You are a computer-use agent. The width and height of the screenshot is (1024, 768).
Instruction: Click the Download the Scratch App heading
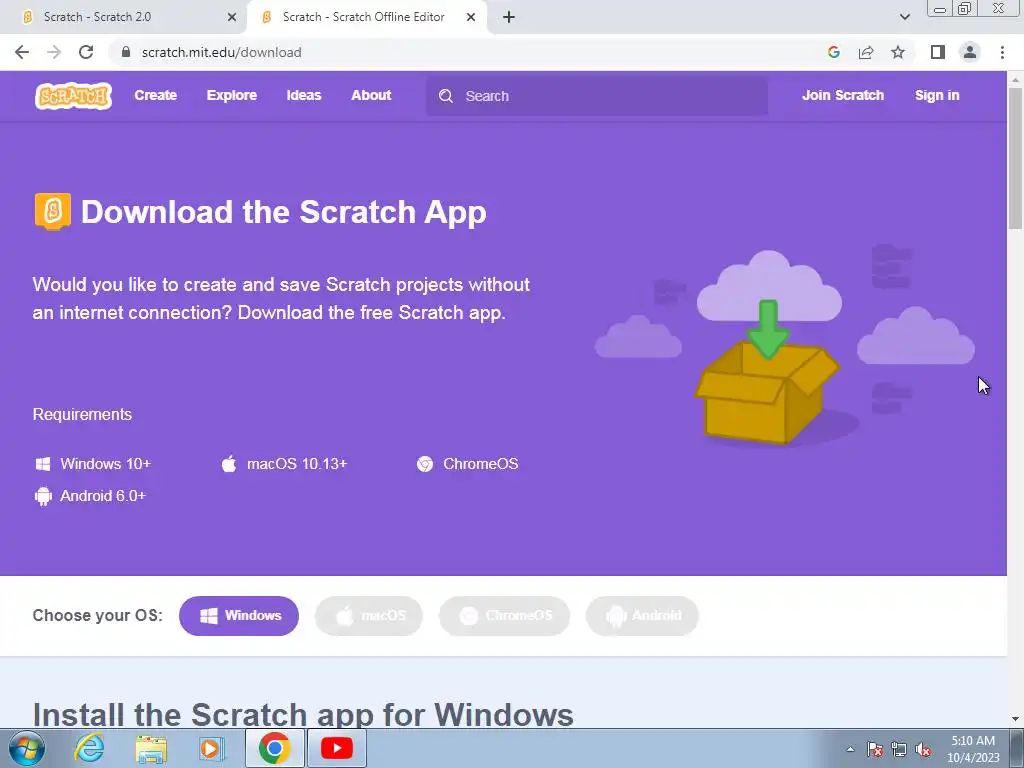(x=283, y=212)
